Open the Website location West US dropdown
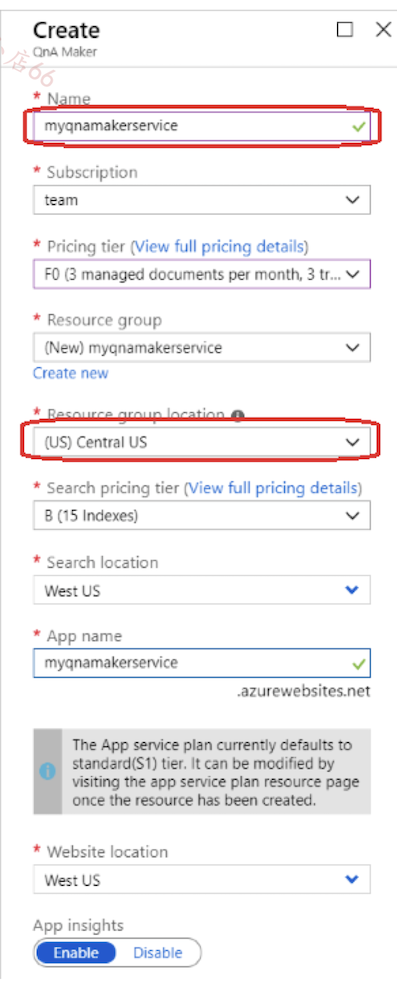The height and width of the screenshot is (981, 397). click(201, 880)
